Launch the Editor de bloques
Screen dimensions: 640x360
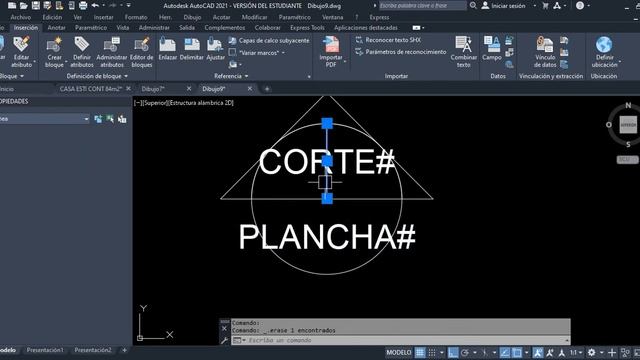(141, 52)
